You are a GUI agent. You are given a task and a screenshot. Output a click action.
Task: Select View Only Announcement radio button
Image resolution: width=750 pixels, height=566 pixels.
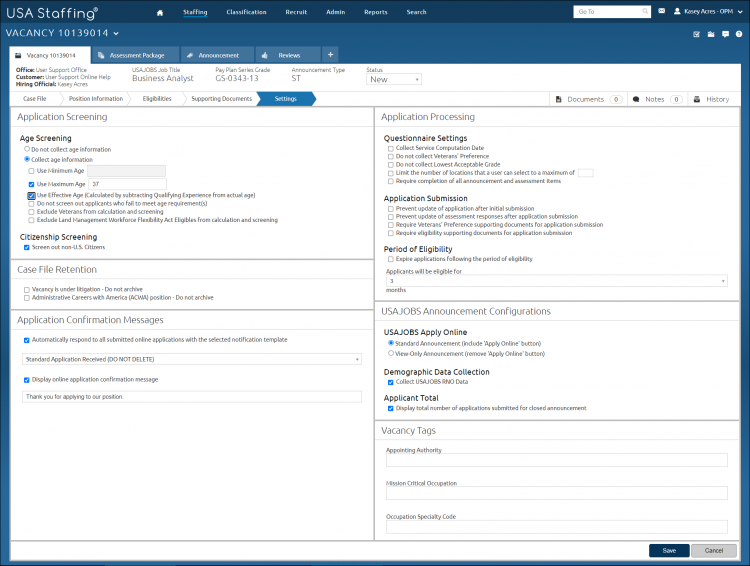coord(391,353)
